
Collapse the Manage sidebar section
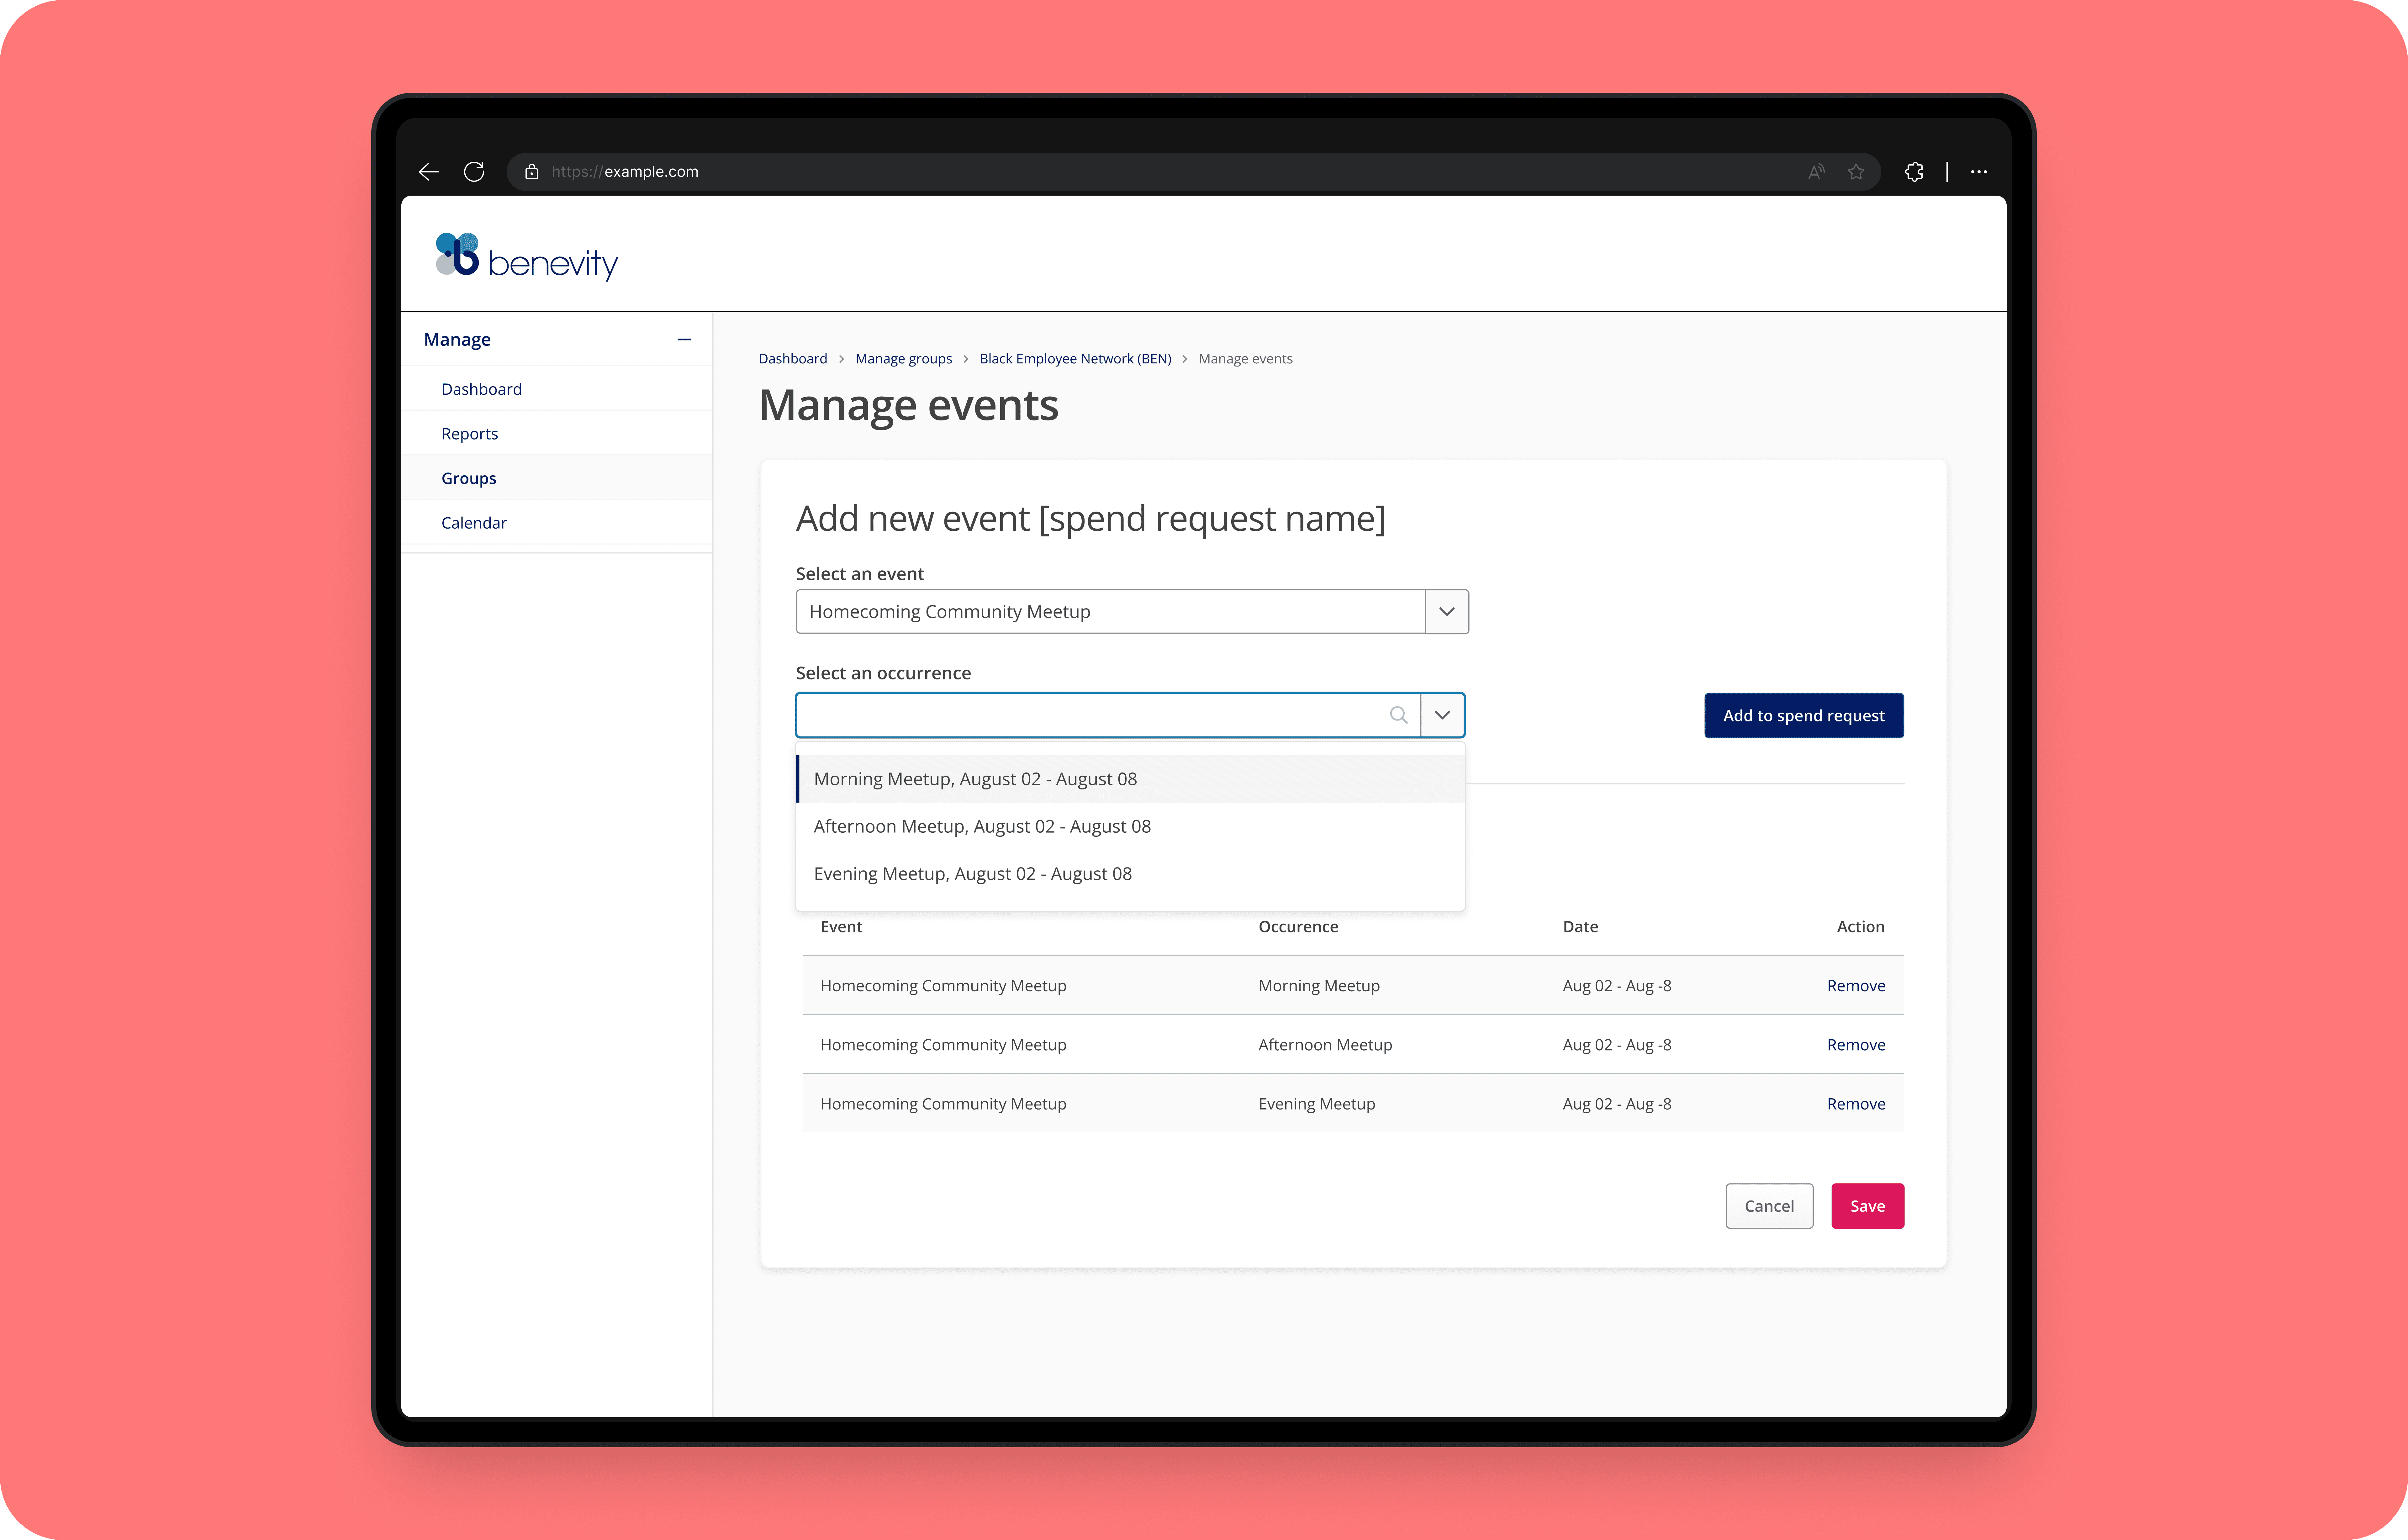point(684,340)
